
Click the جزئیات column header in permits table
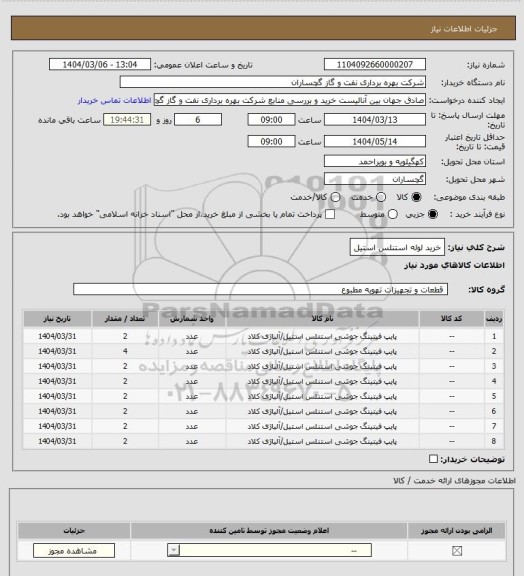coord(74,530)
